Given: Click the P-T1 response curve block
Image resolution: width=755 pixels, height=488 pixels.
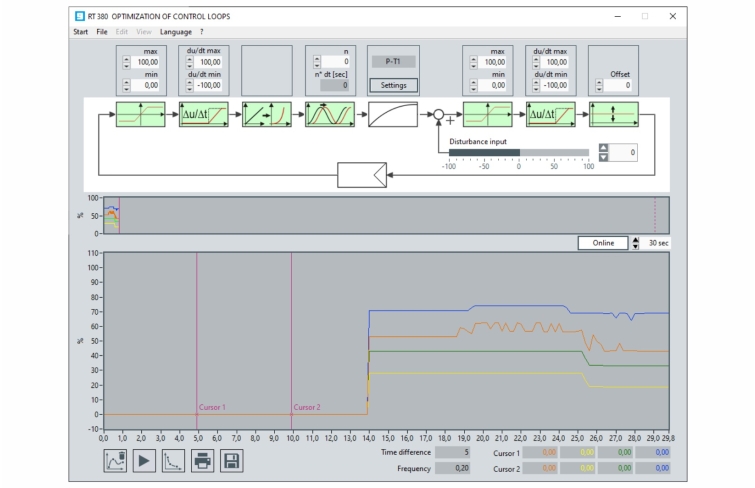Looking at the screenshot, I should (x=393, y=115).
